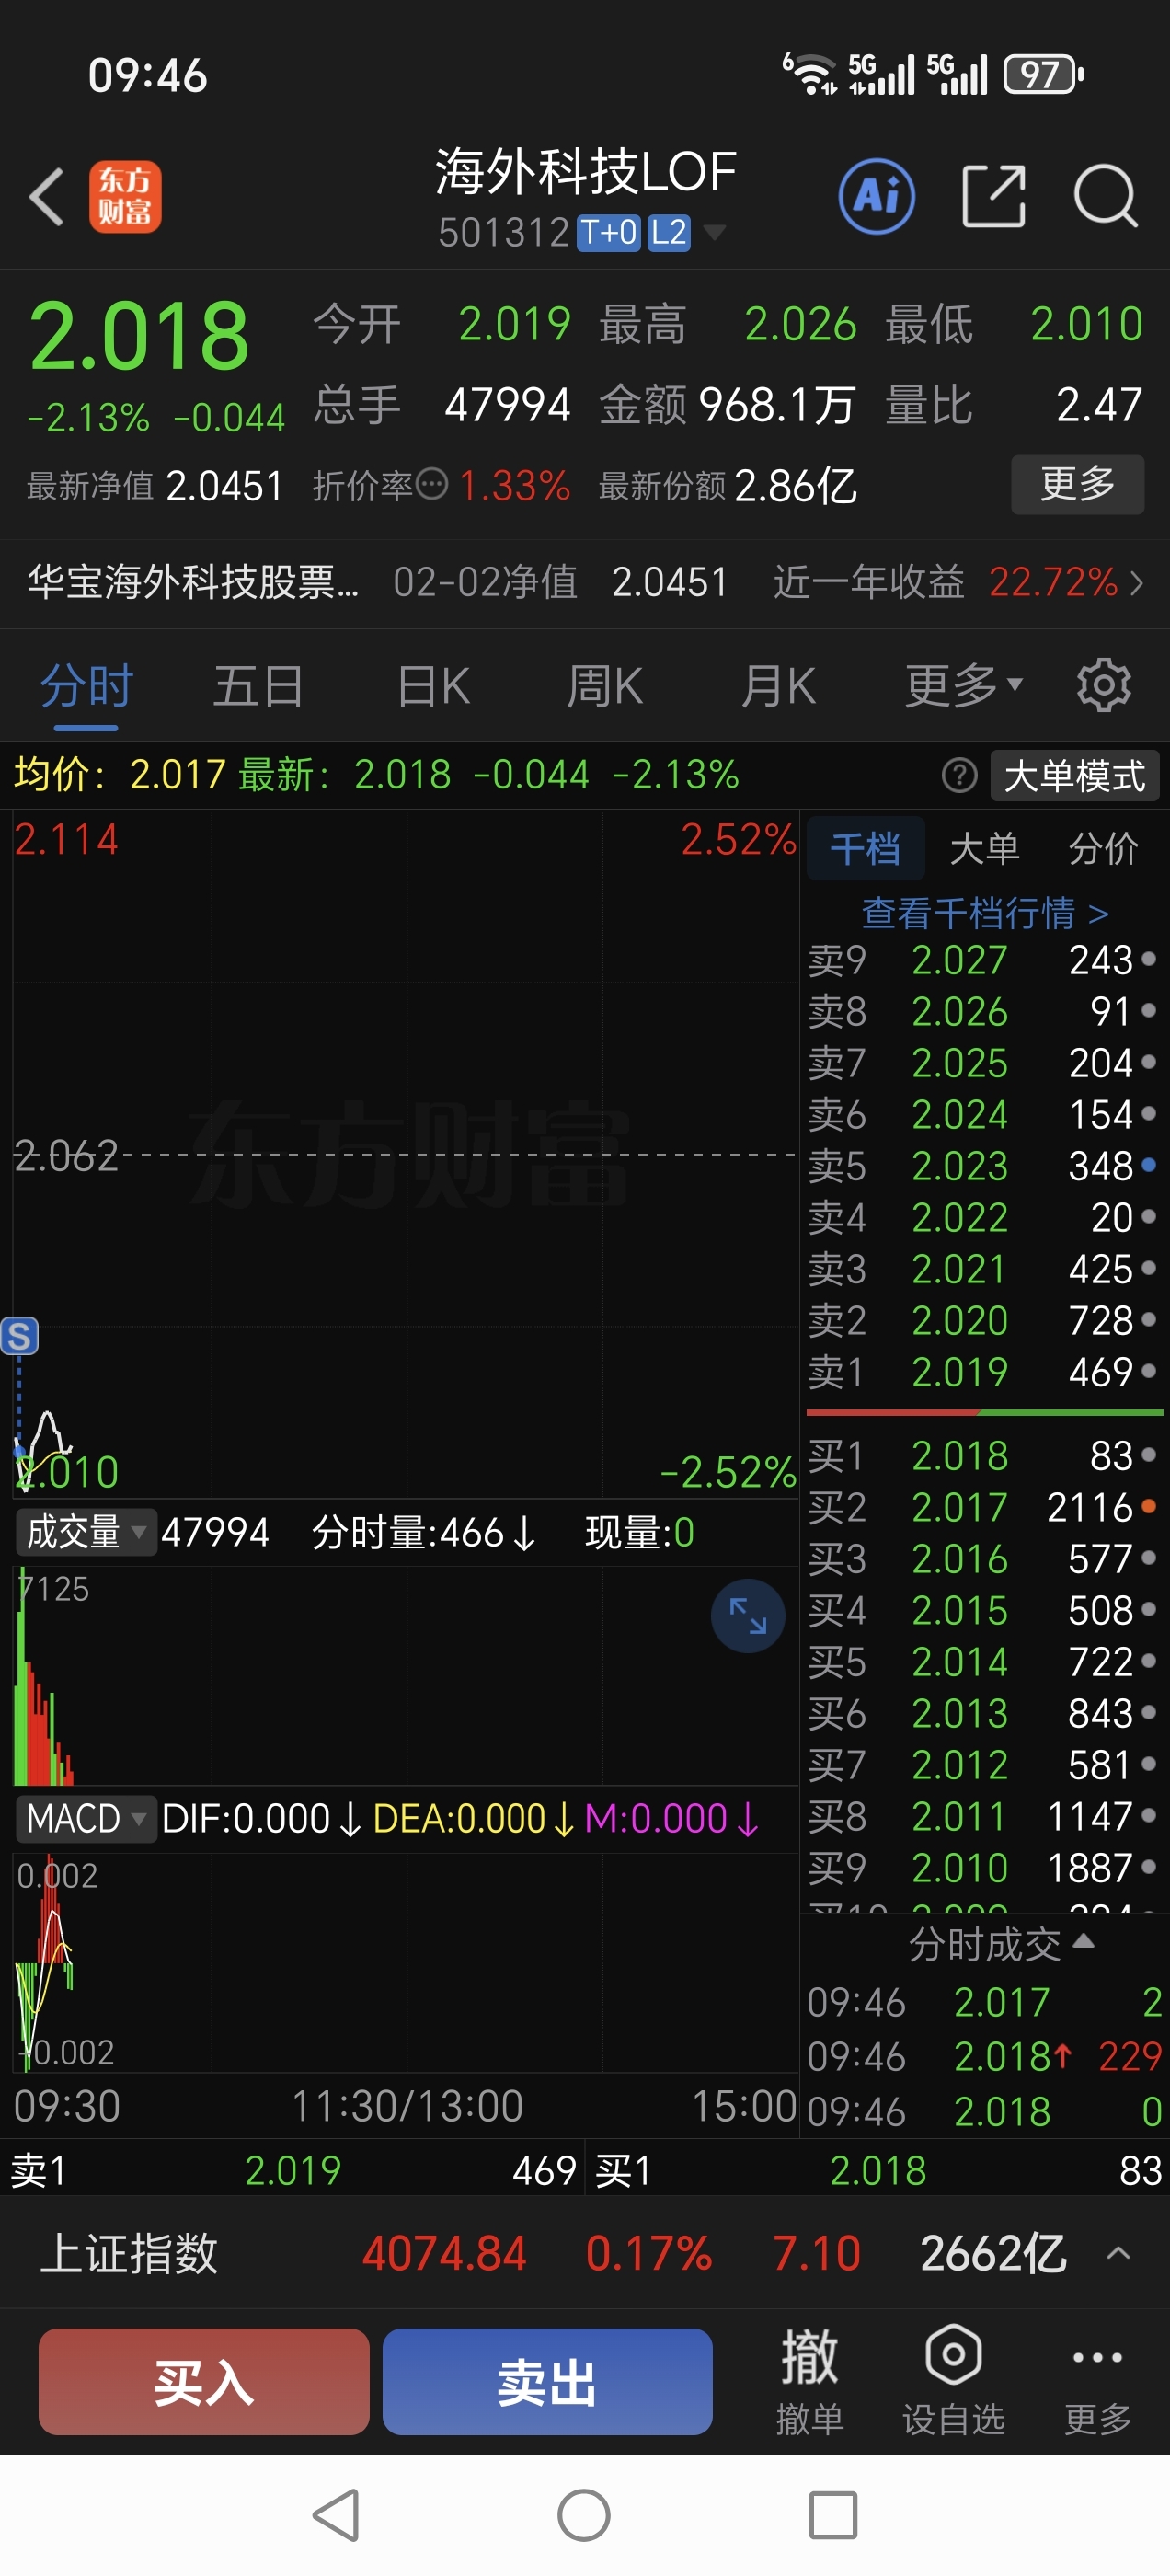Tap the question mark help icon

[x=959, y=775]
